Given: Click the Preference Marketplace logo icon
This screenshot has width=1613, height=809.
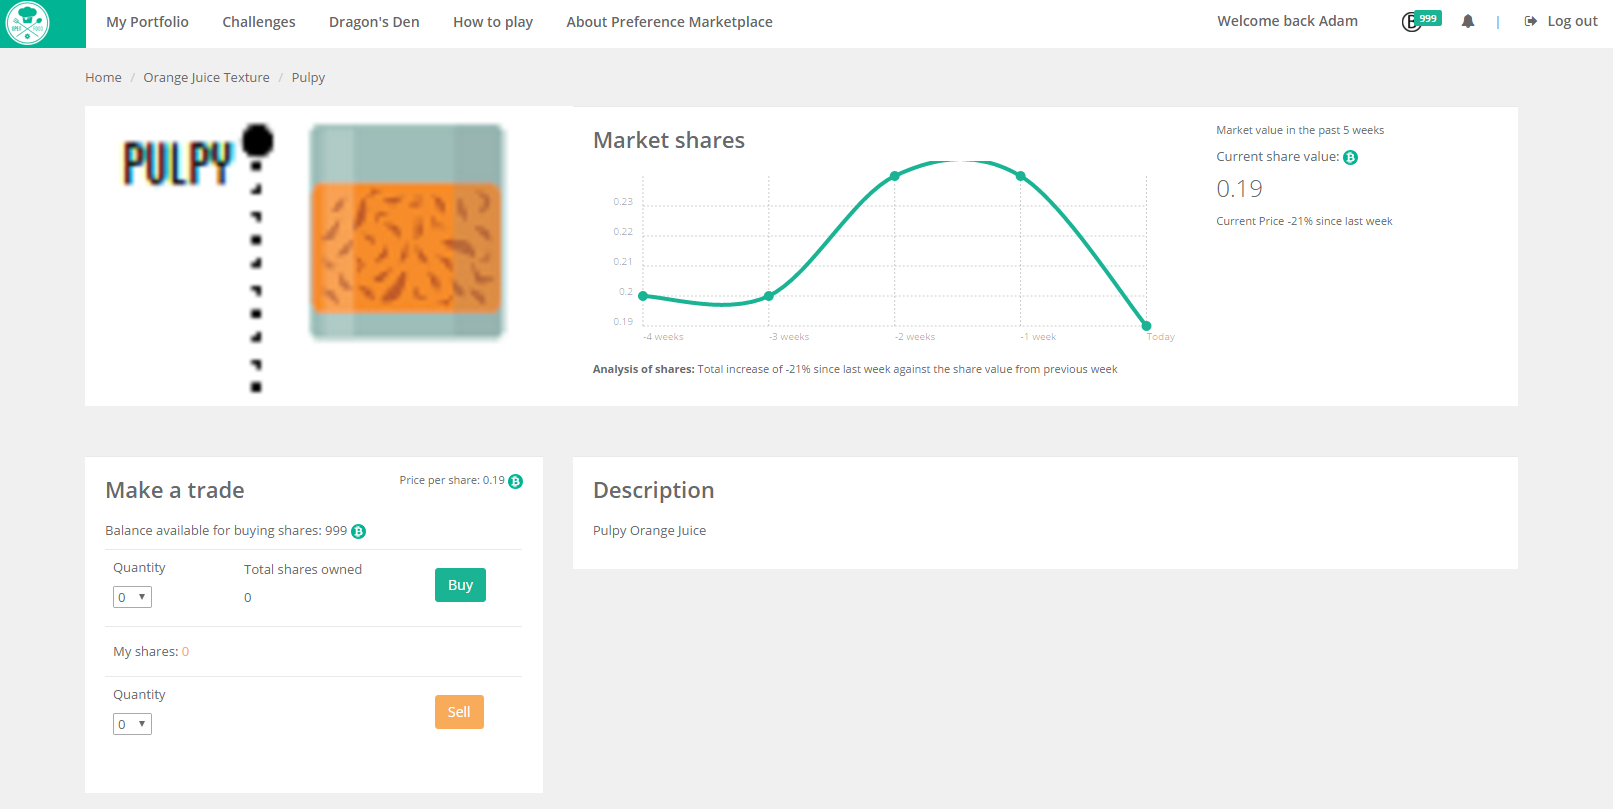Looking at the screenshot, I should tap(28, 23).
